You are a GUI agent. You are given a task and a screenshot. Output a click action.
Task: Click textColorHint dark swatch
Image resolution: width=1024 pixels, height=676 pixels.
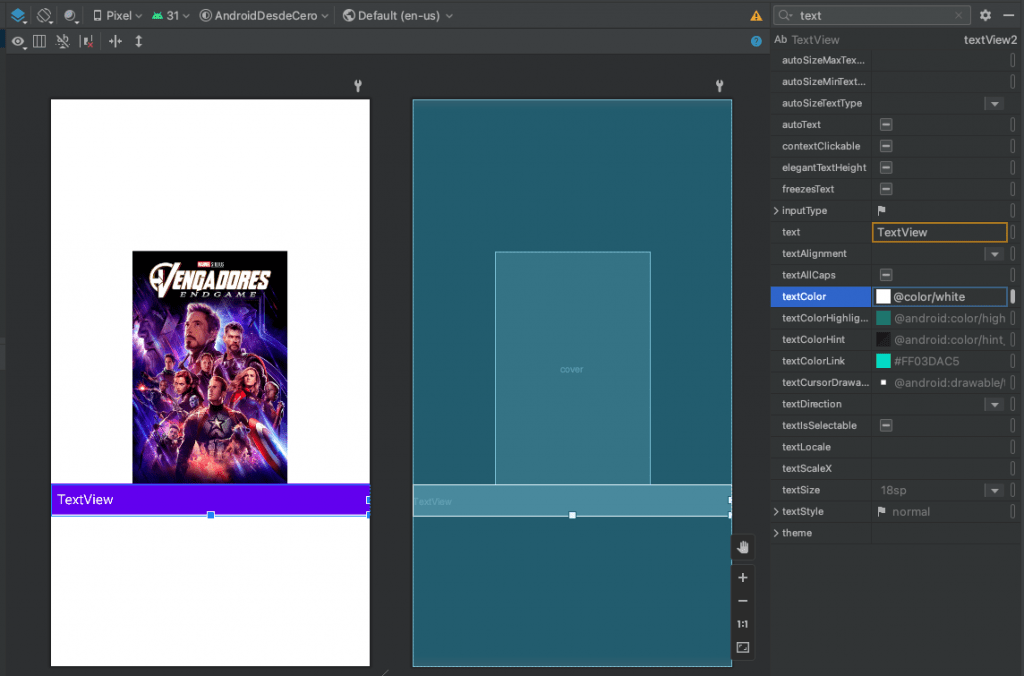883,340
